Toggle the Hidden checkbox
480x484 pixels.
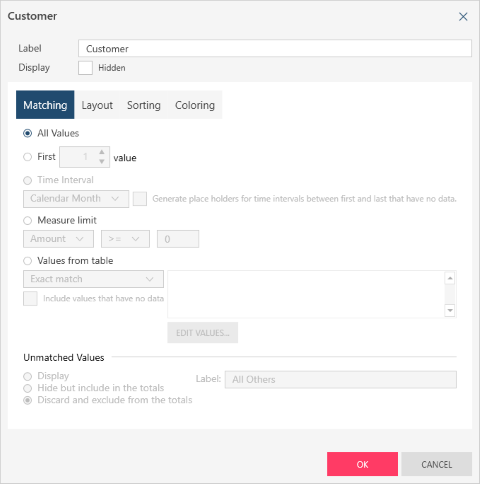85,68
